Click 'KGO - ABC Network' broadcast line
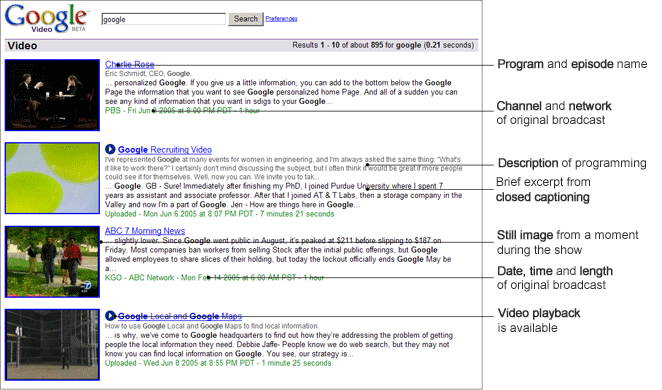Image resolution: width=662 pixels, height=390 pixels. (214, 278)
